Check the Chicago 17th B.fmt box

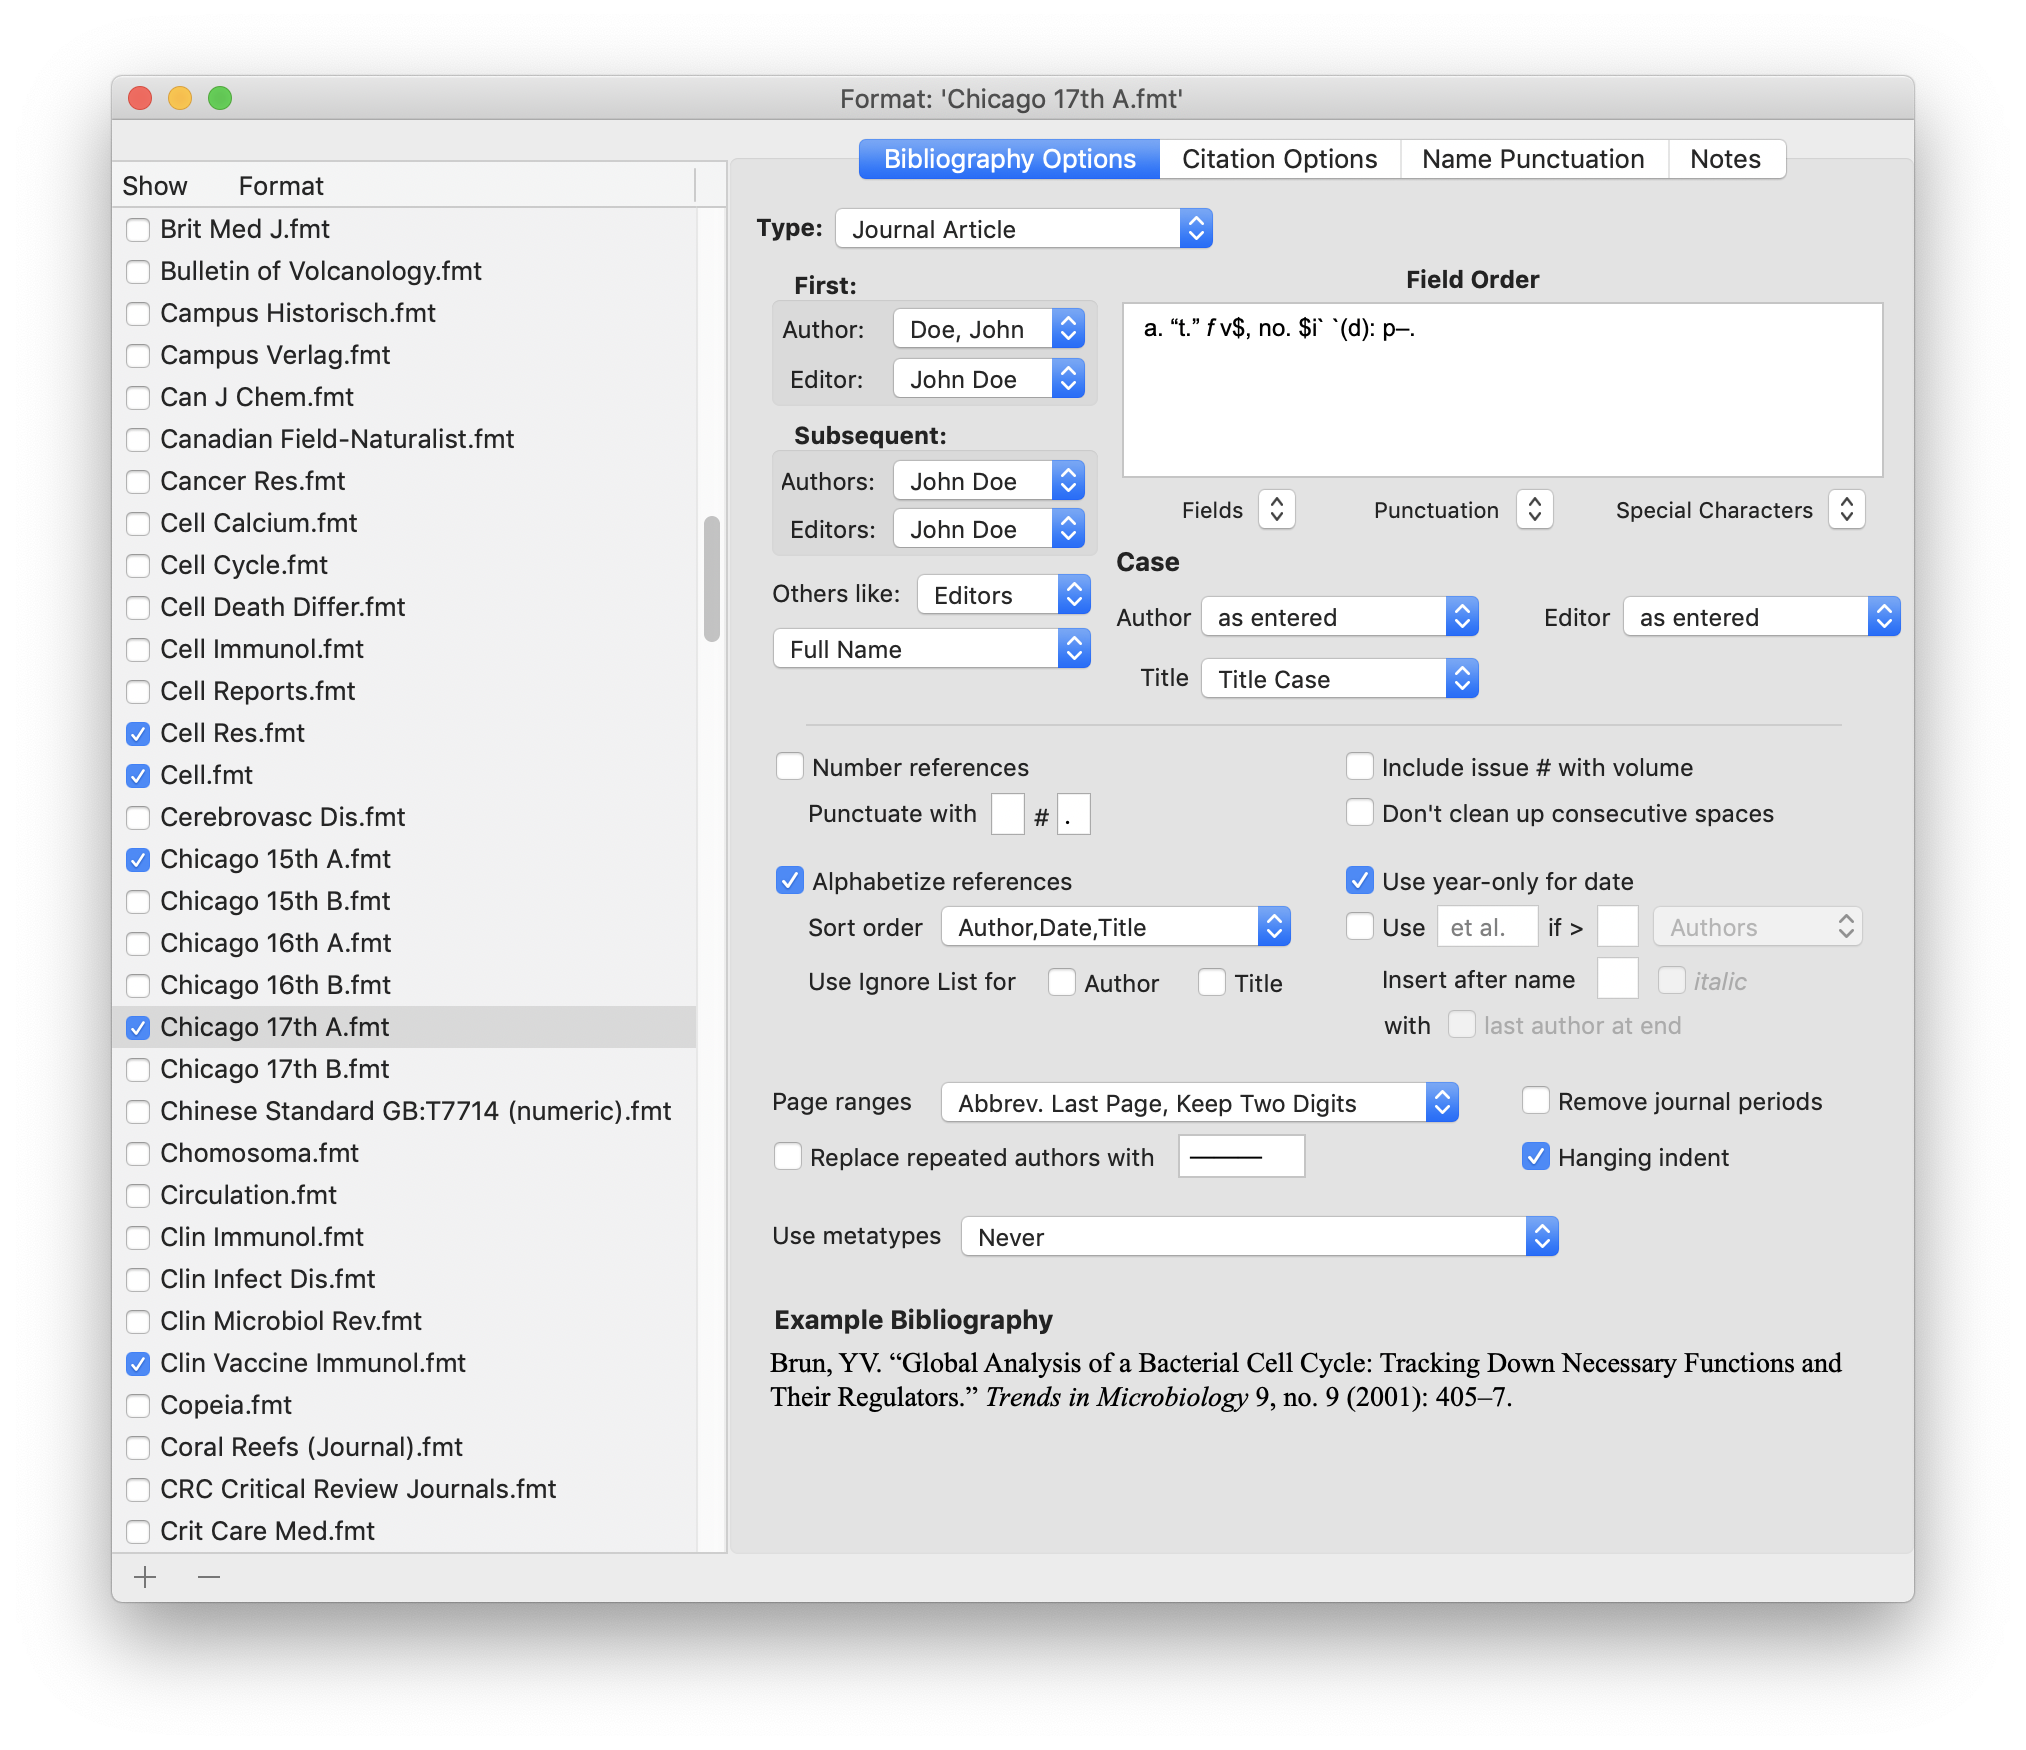[x=139, y=1070]
